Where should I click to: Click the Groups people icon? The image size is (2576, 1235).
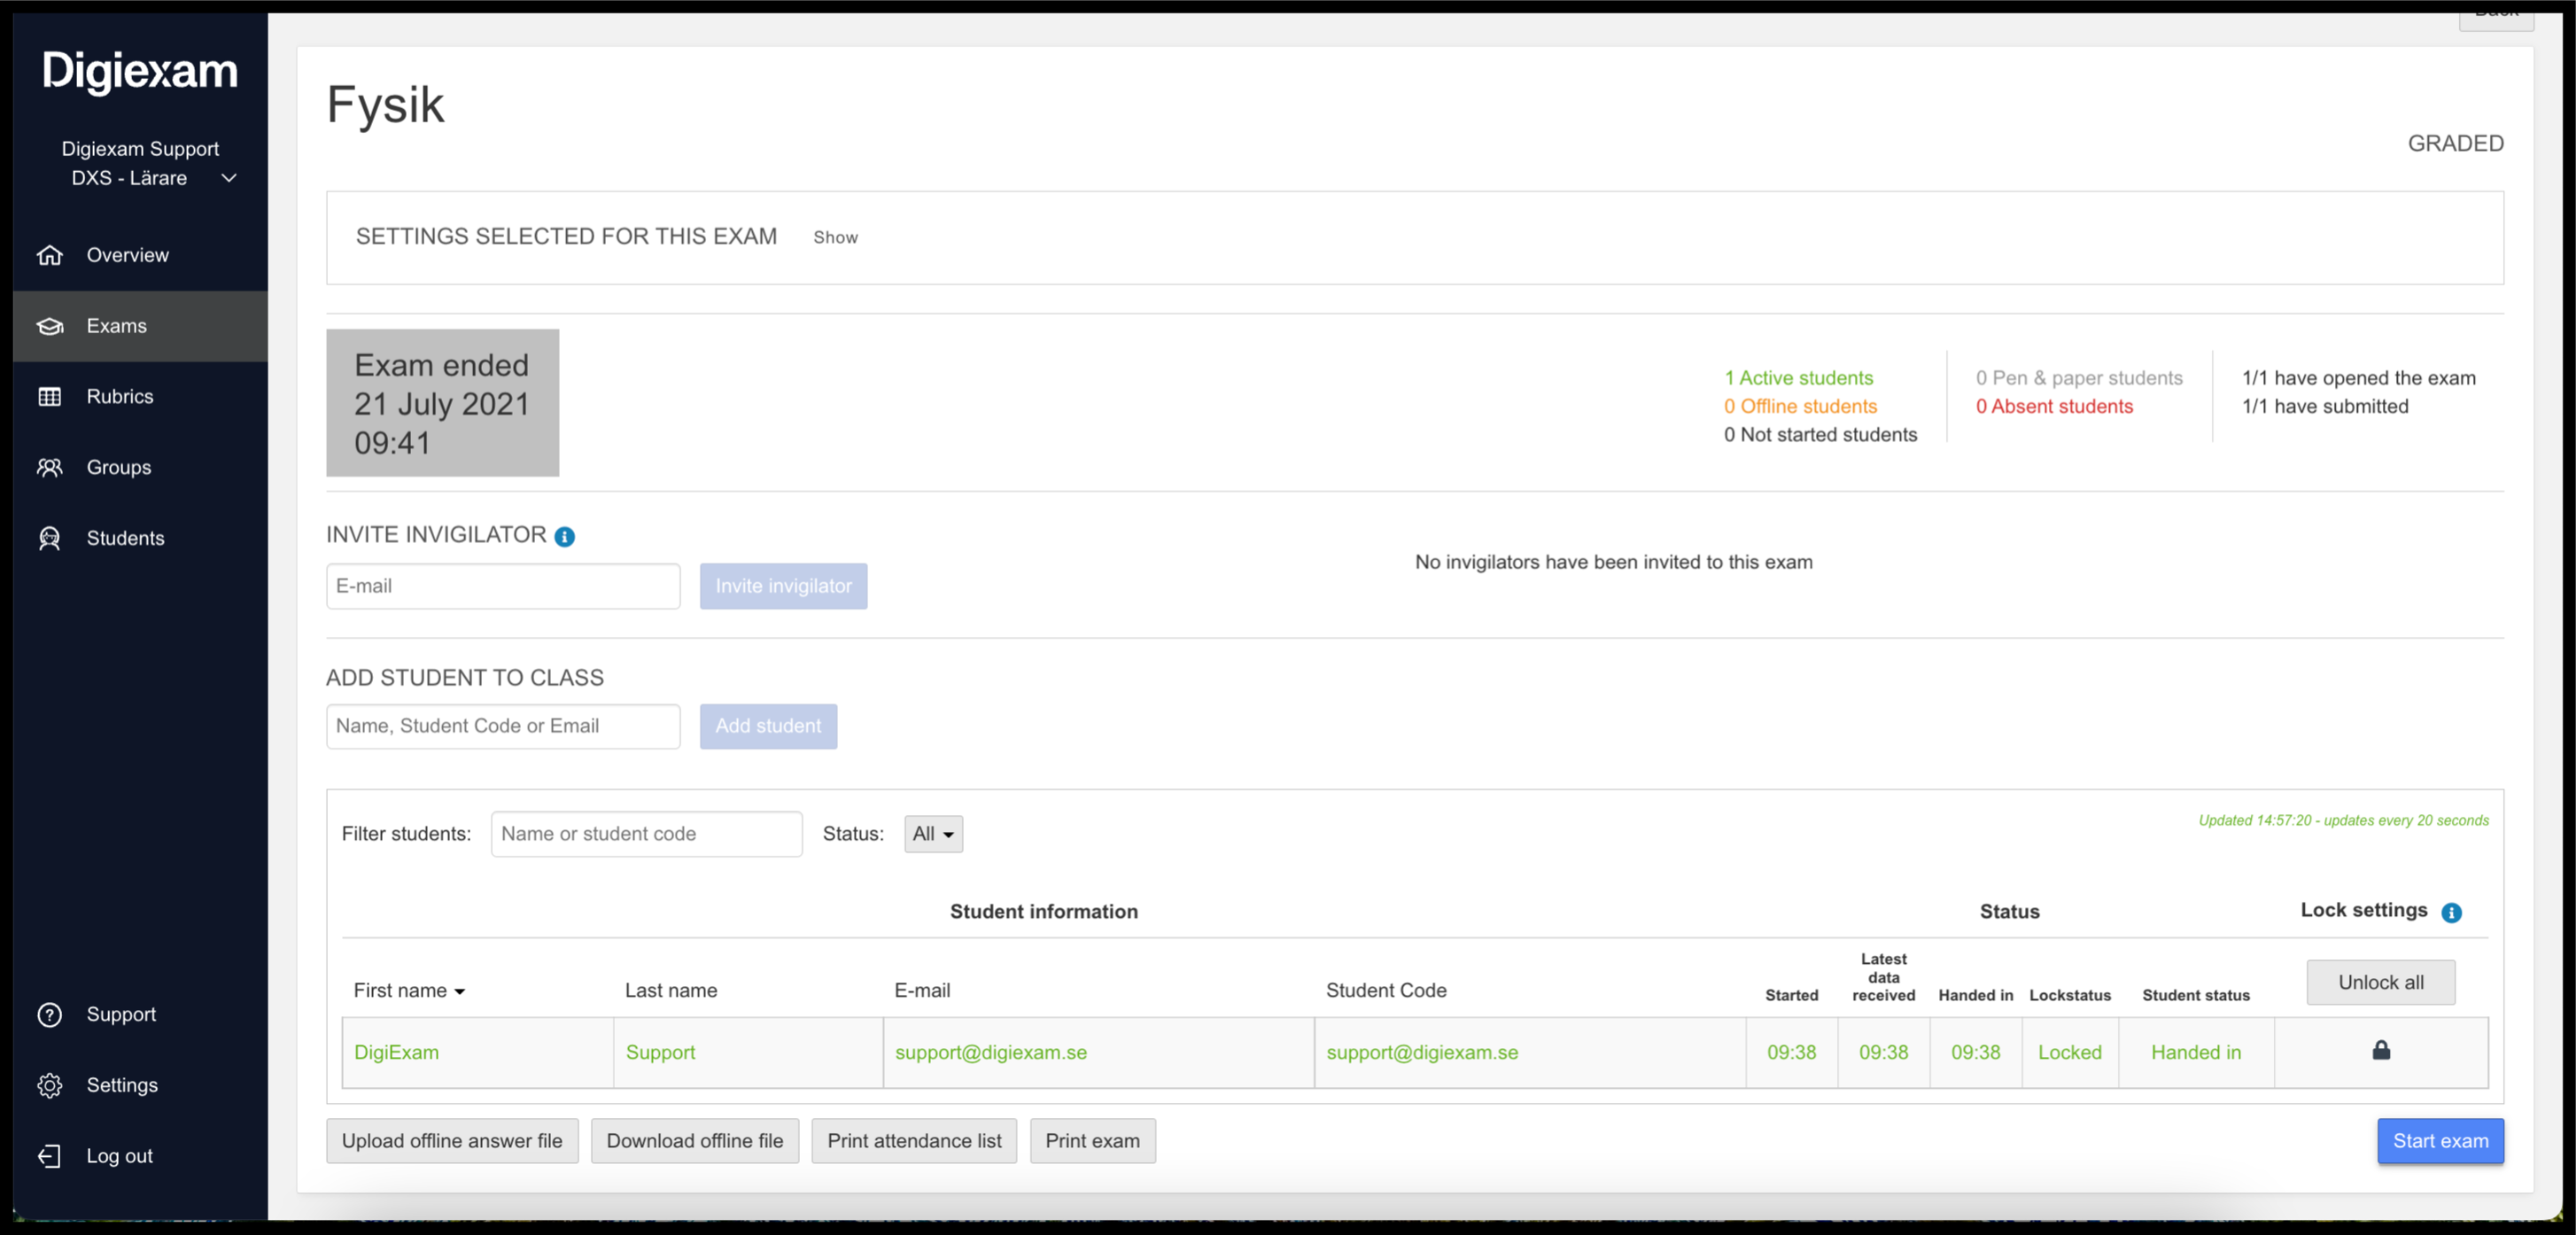(49, 467)
